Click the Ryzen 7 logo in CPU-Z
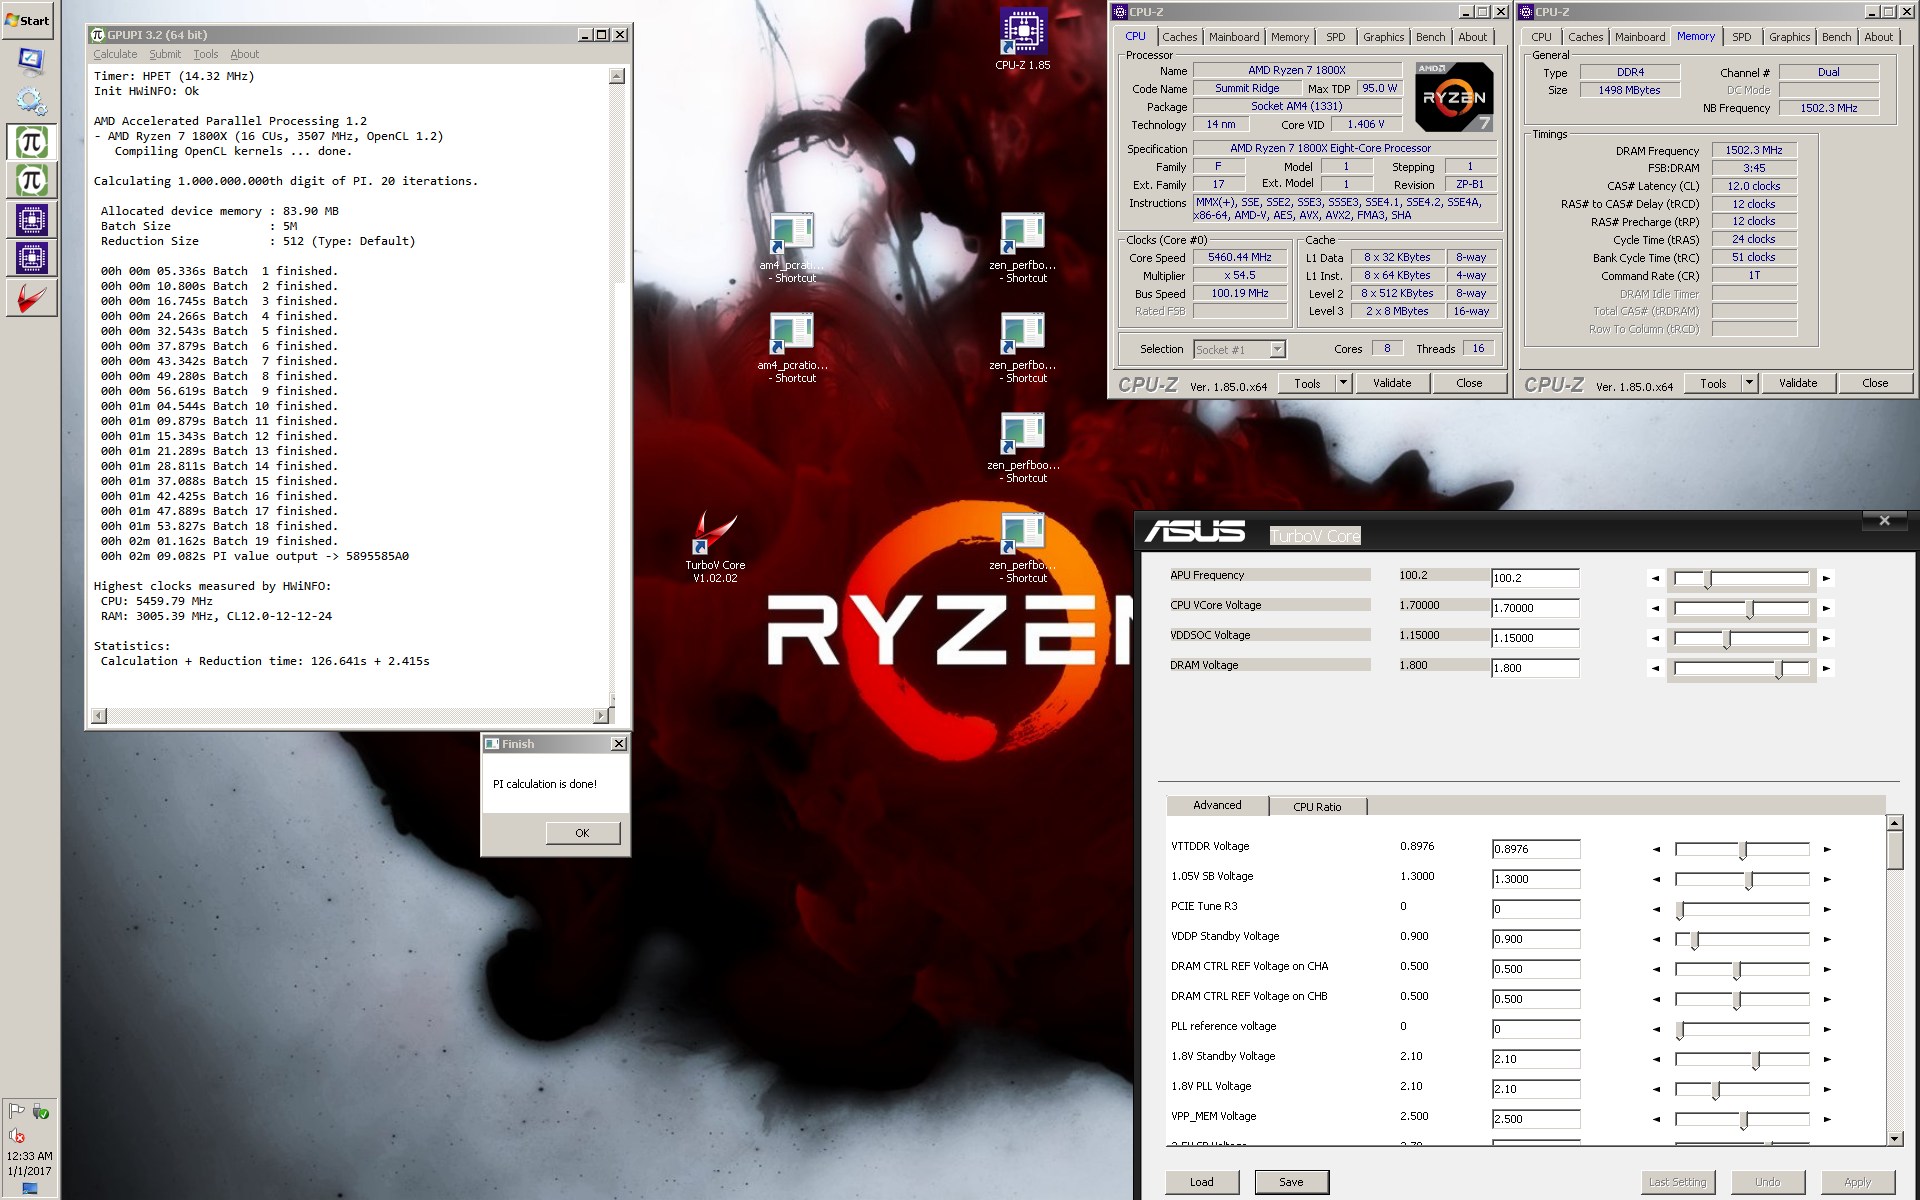Viewport: 1920px width, 1200px height. 1454,97
